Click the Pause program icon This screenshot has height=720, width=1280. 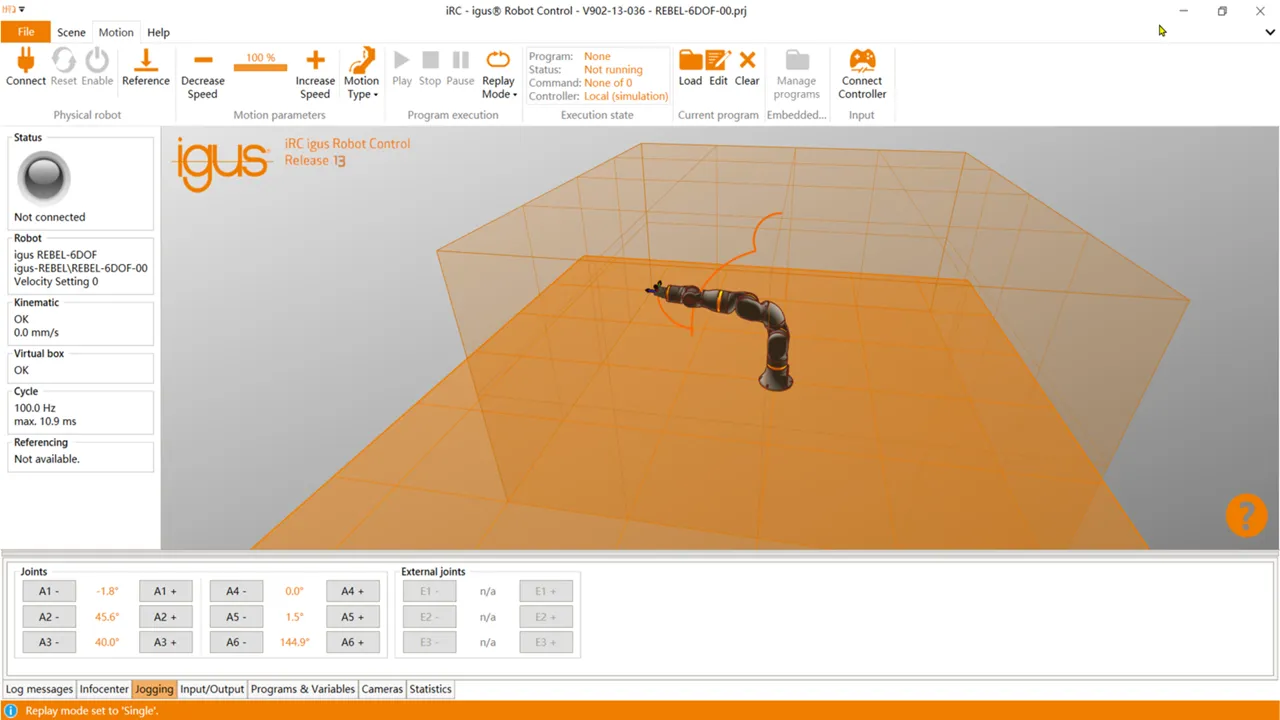(x=460, y=60)
